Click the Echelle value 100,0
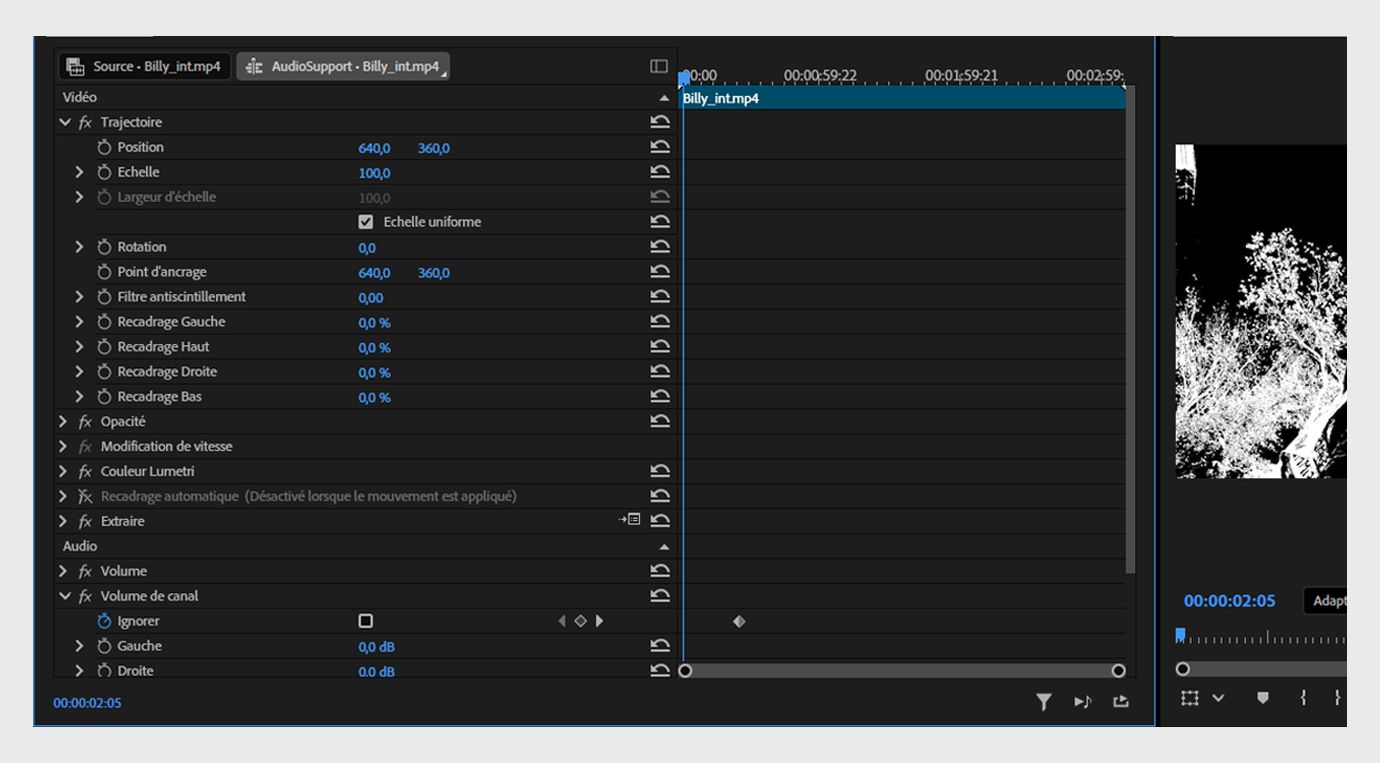The height and width of the screenshot is (763, 1380). (375, 173)
